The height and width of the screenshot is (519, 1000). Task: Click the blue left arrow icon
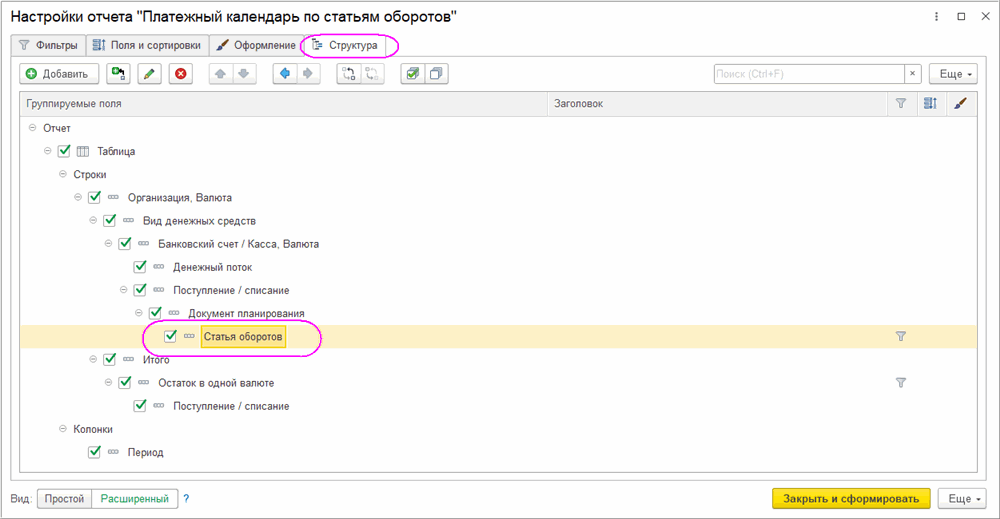coord(284,74)
